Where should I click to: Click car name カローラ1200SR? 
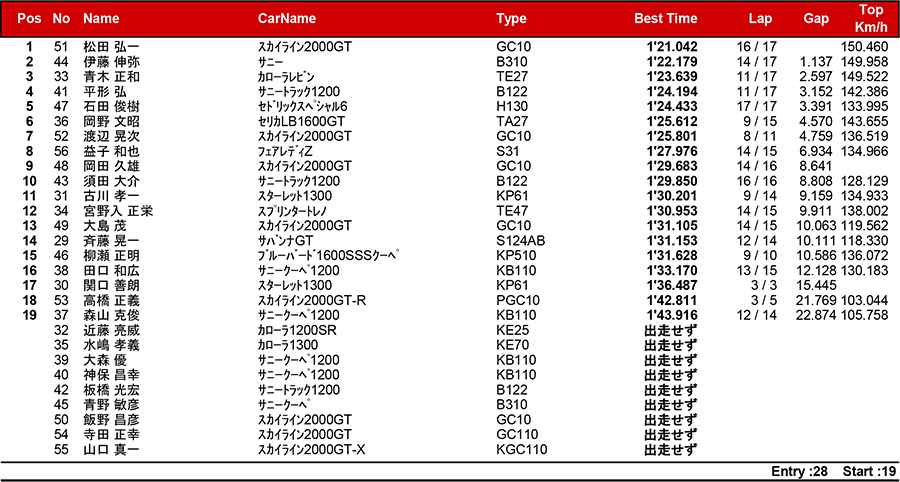[298, 331]
